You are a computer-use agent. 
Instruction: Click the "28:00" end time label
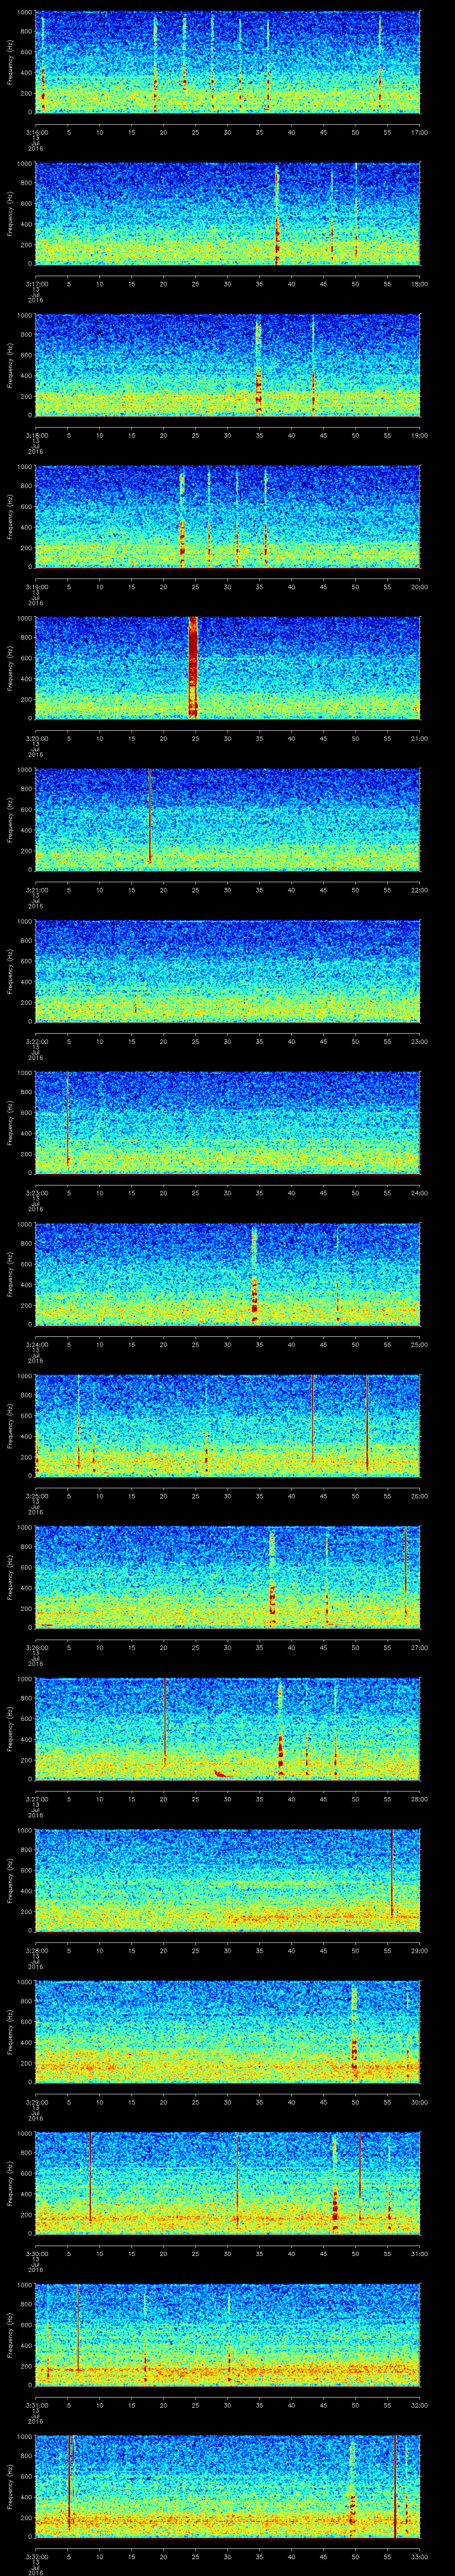419,1798
